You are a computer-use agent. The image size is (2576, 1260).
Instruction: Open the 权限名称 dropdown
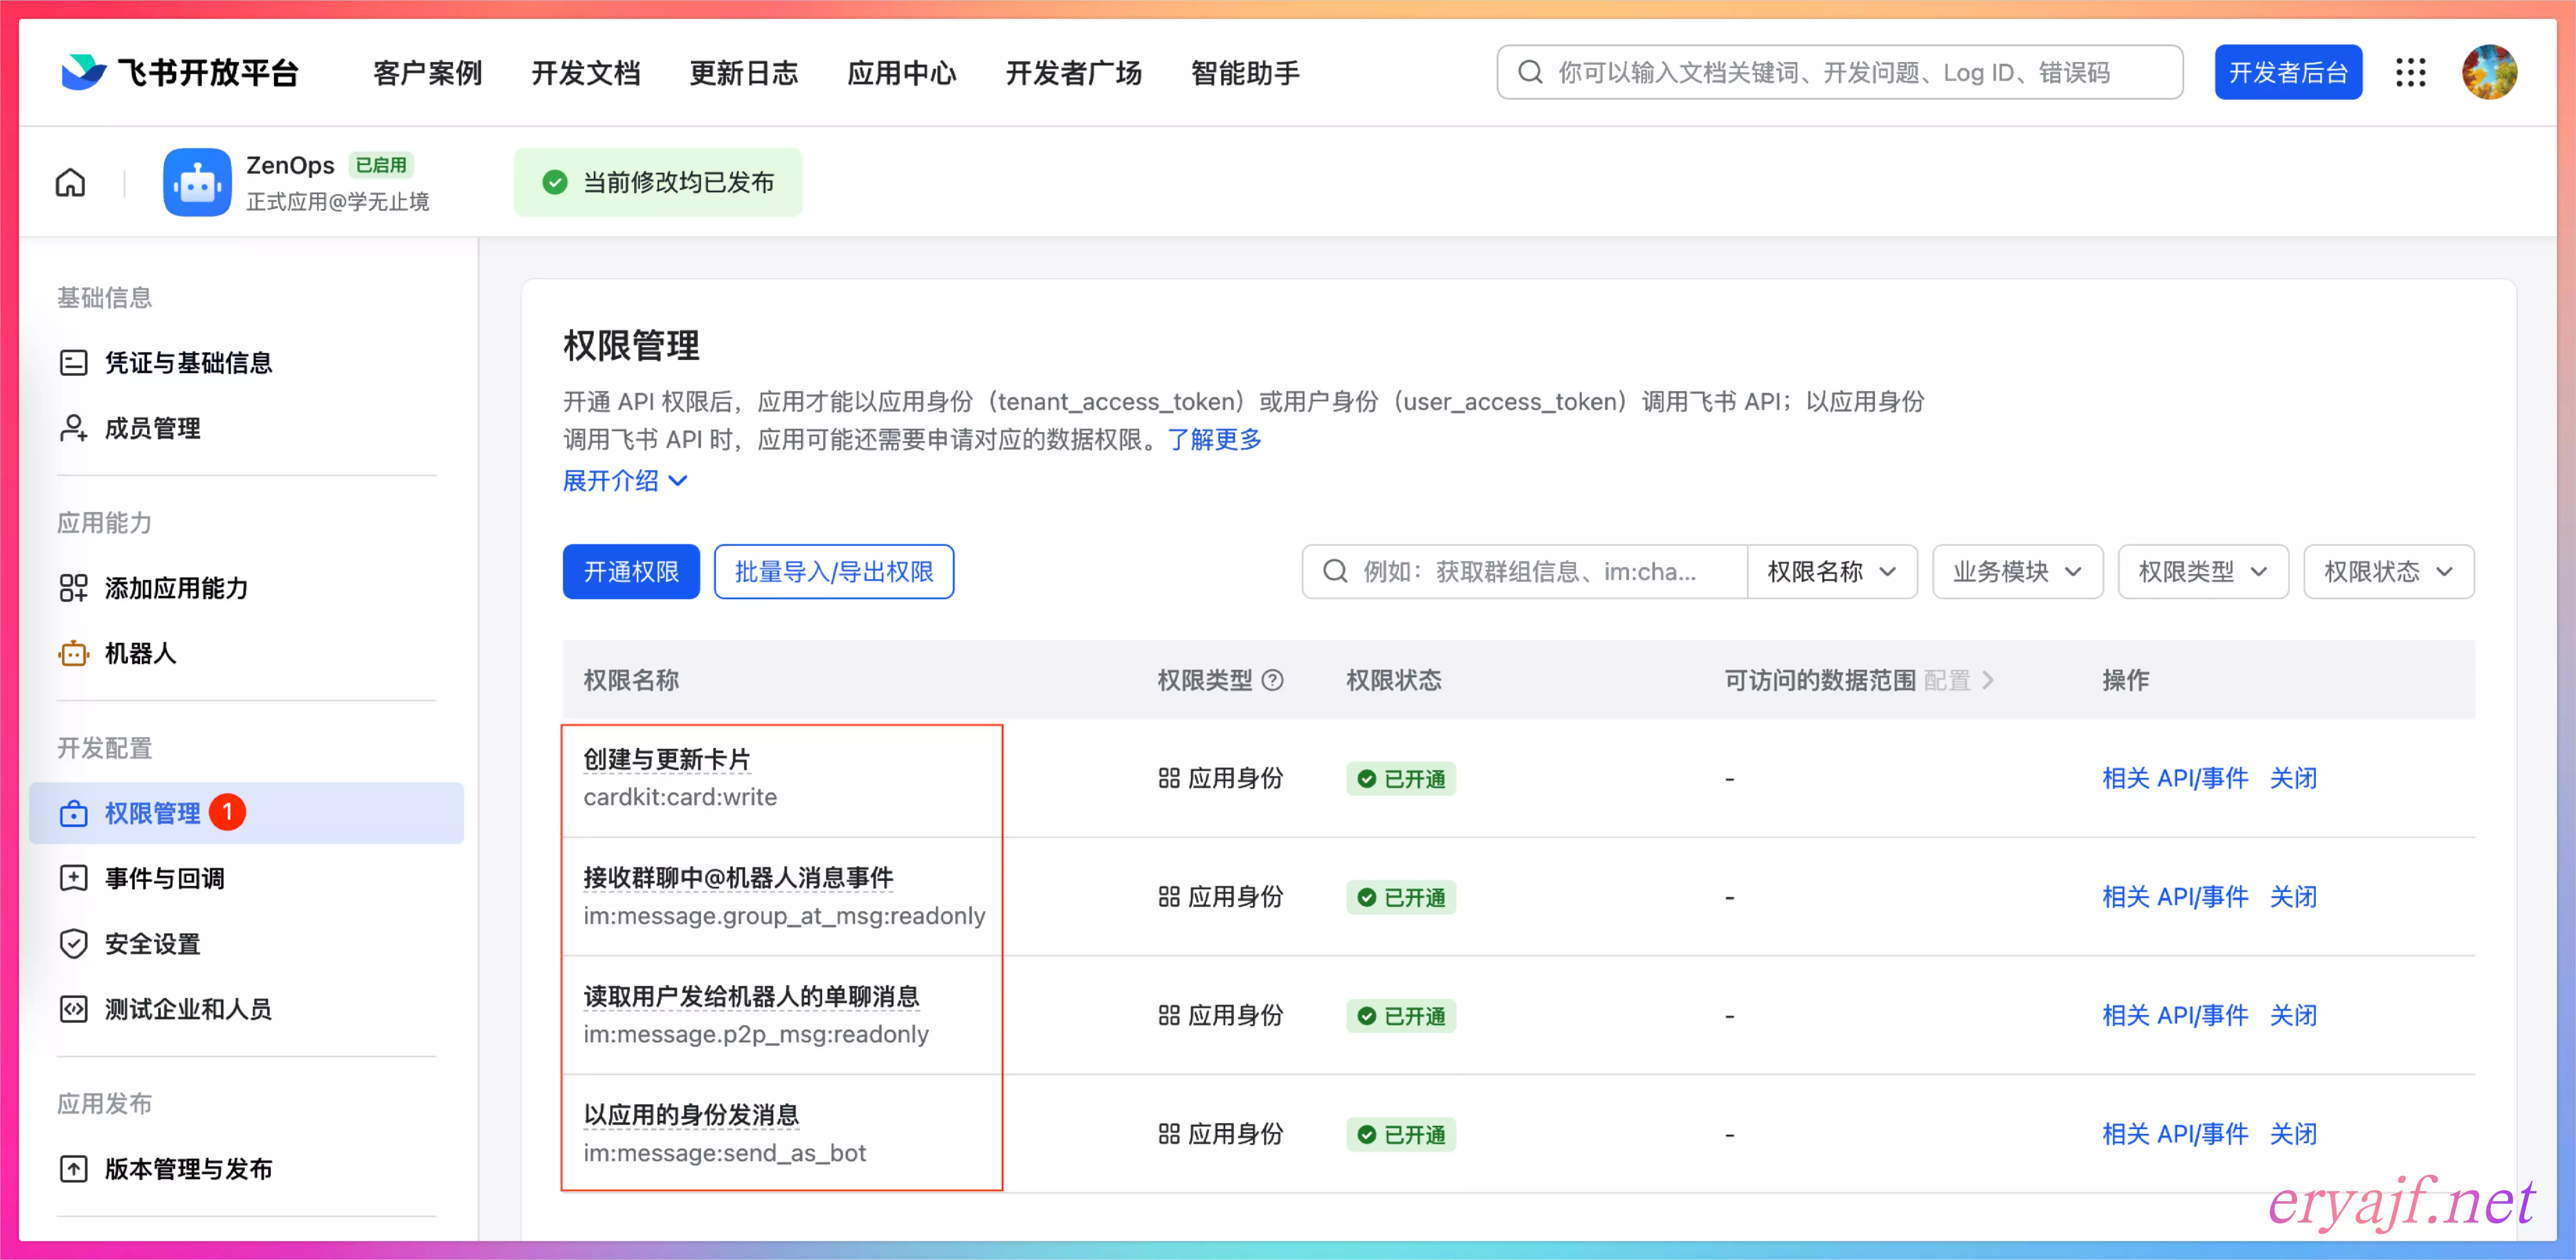[x=1831, y=572]
